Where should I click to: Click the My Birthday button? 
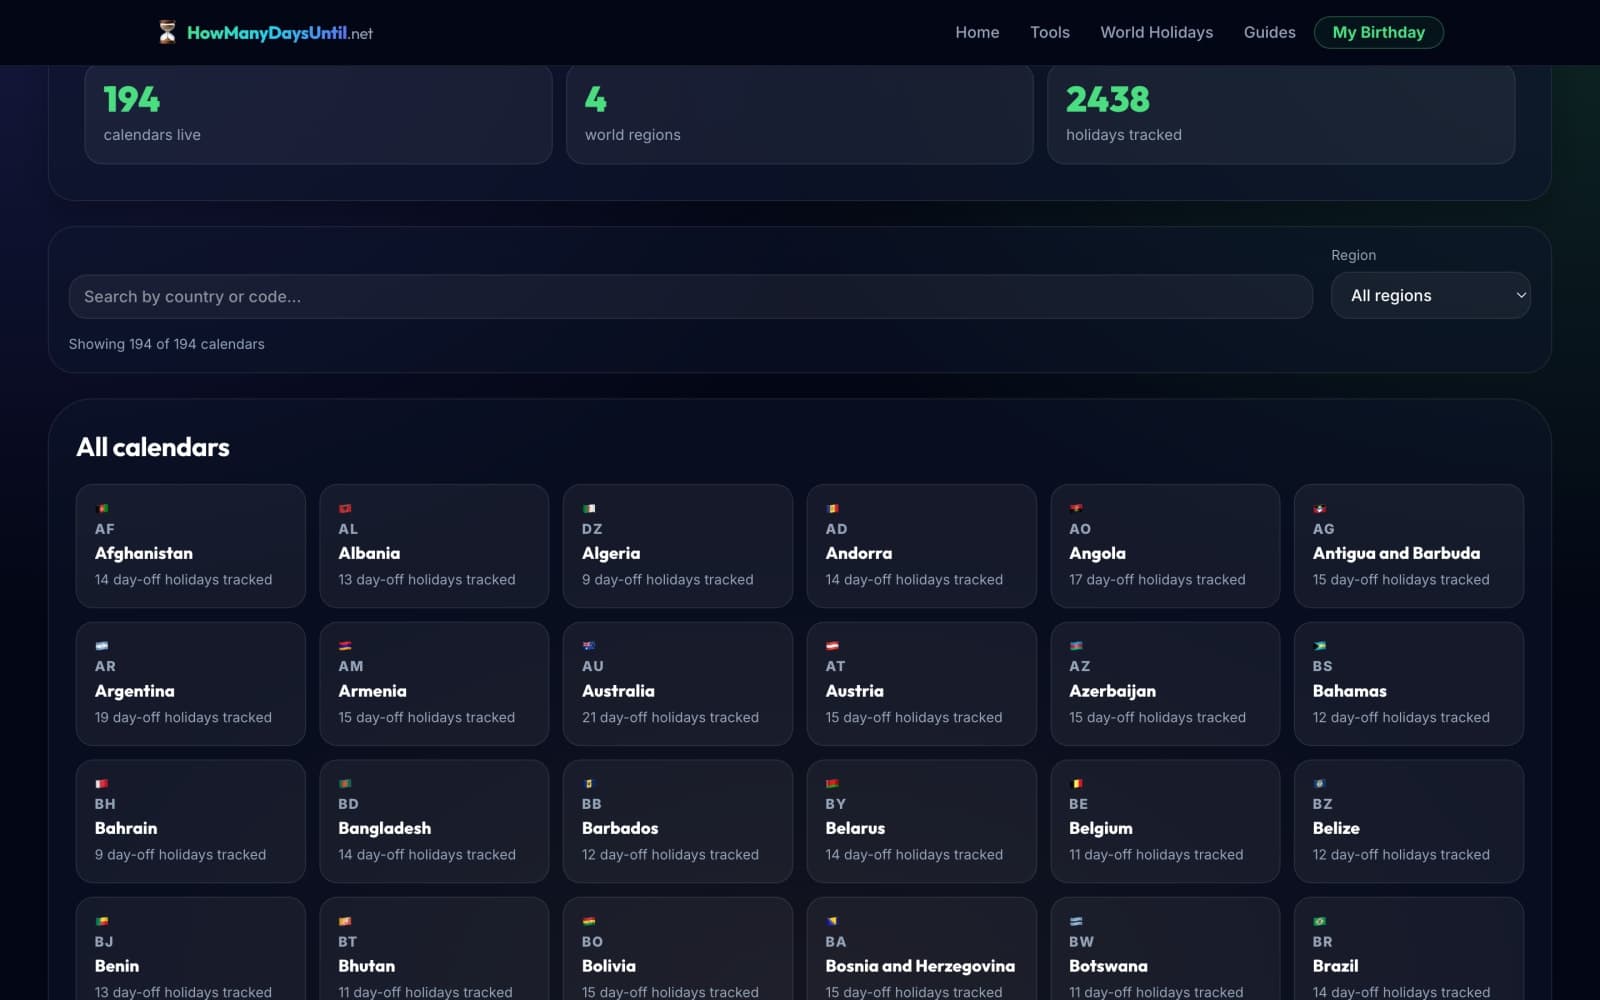point(1378,32)
